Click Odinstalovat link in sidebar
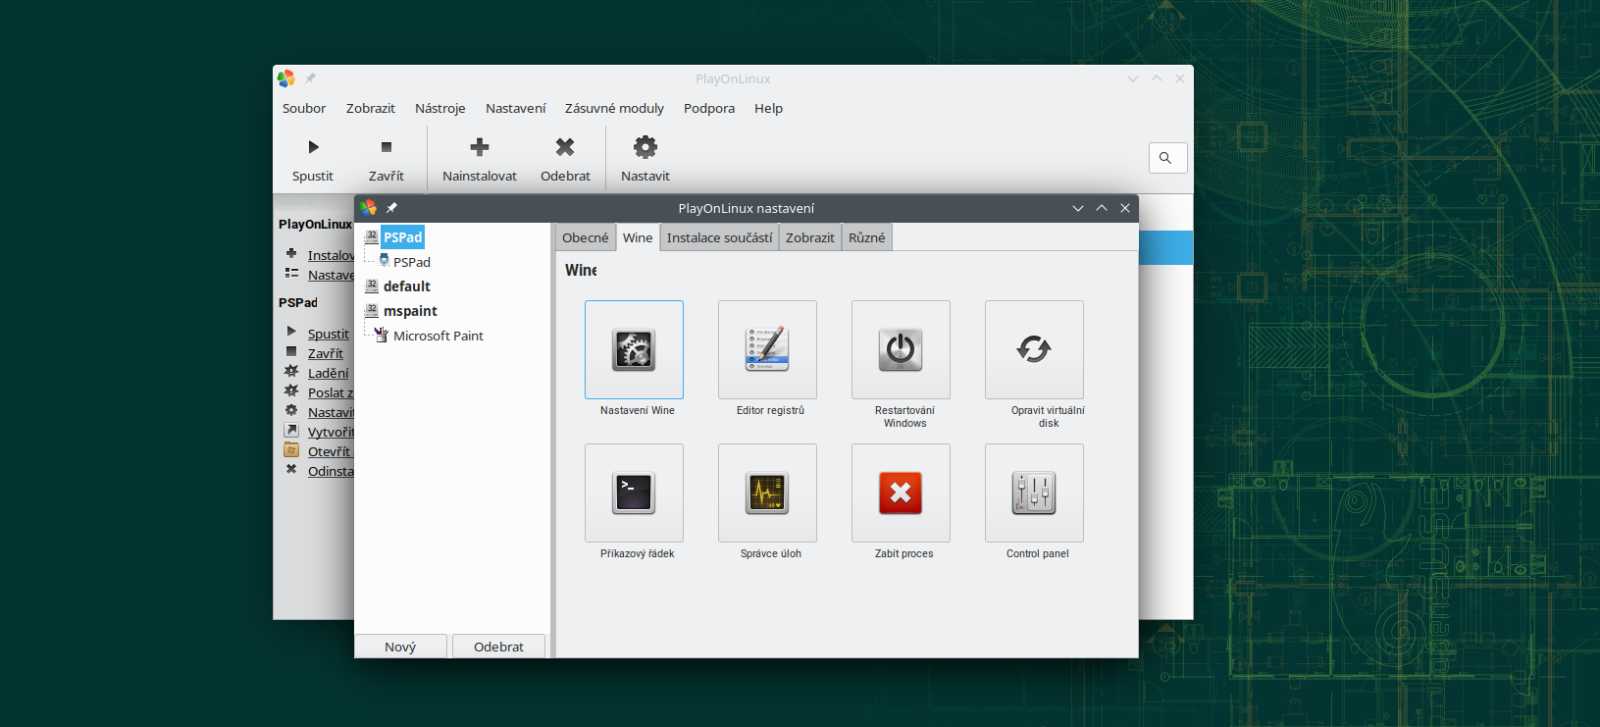 click(330, 471)
